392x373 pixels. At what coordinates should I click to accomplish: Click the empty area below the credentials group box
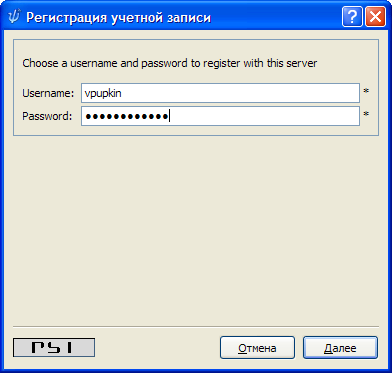point(196,230)
